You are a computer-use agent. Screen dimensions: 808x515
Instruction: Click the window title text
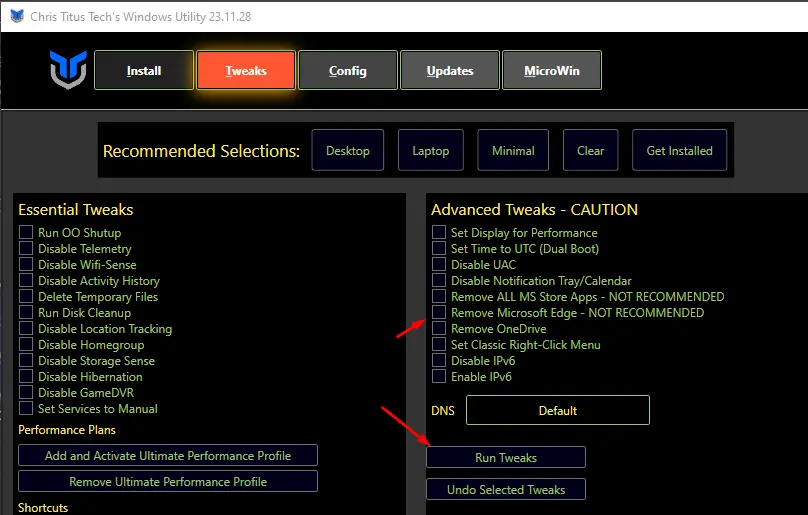[141, 16]
